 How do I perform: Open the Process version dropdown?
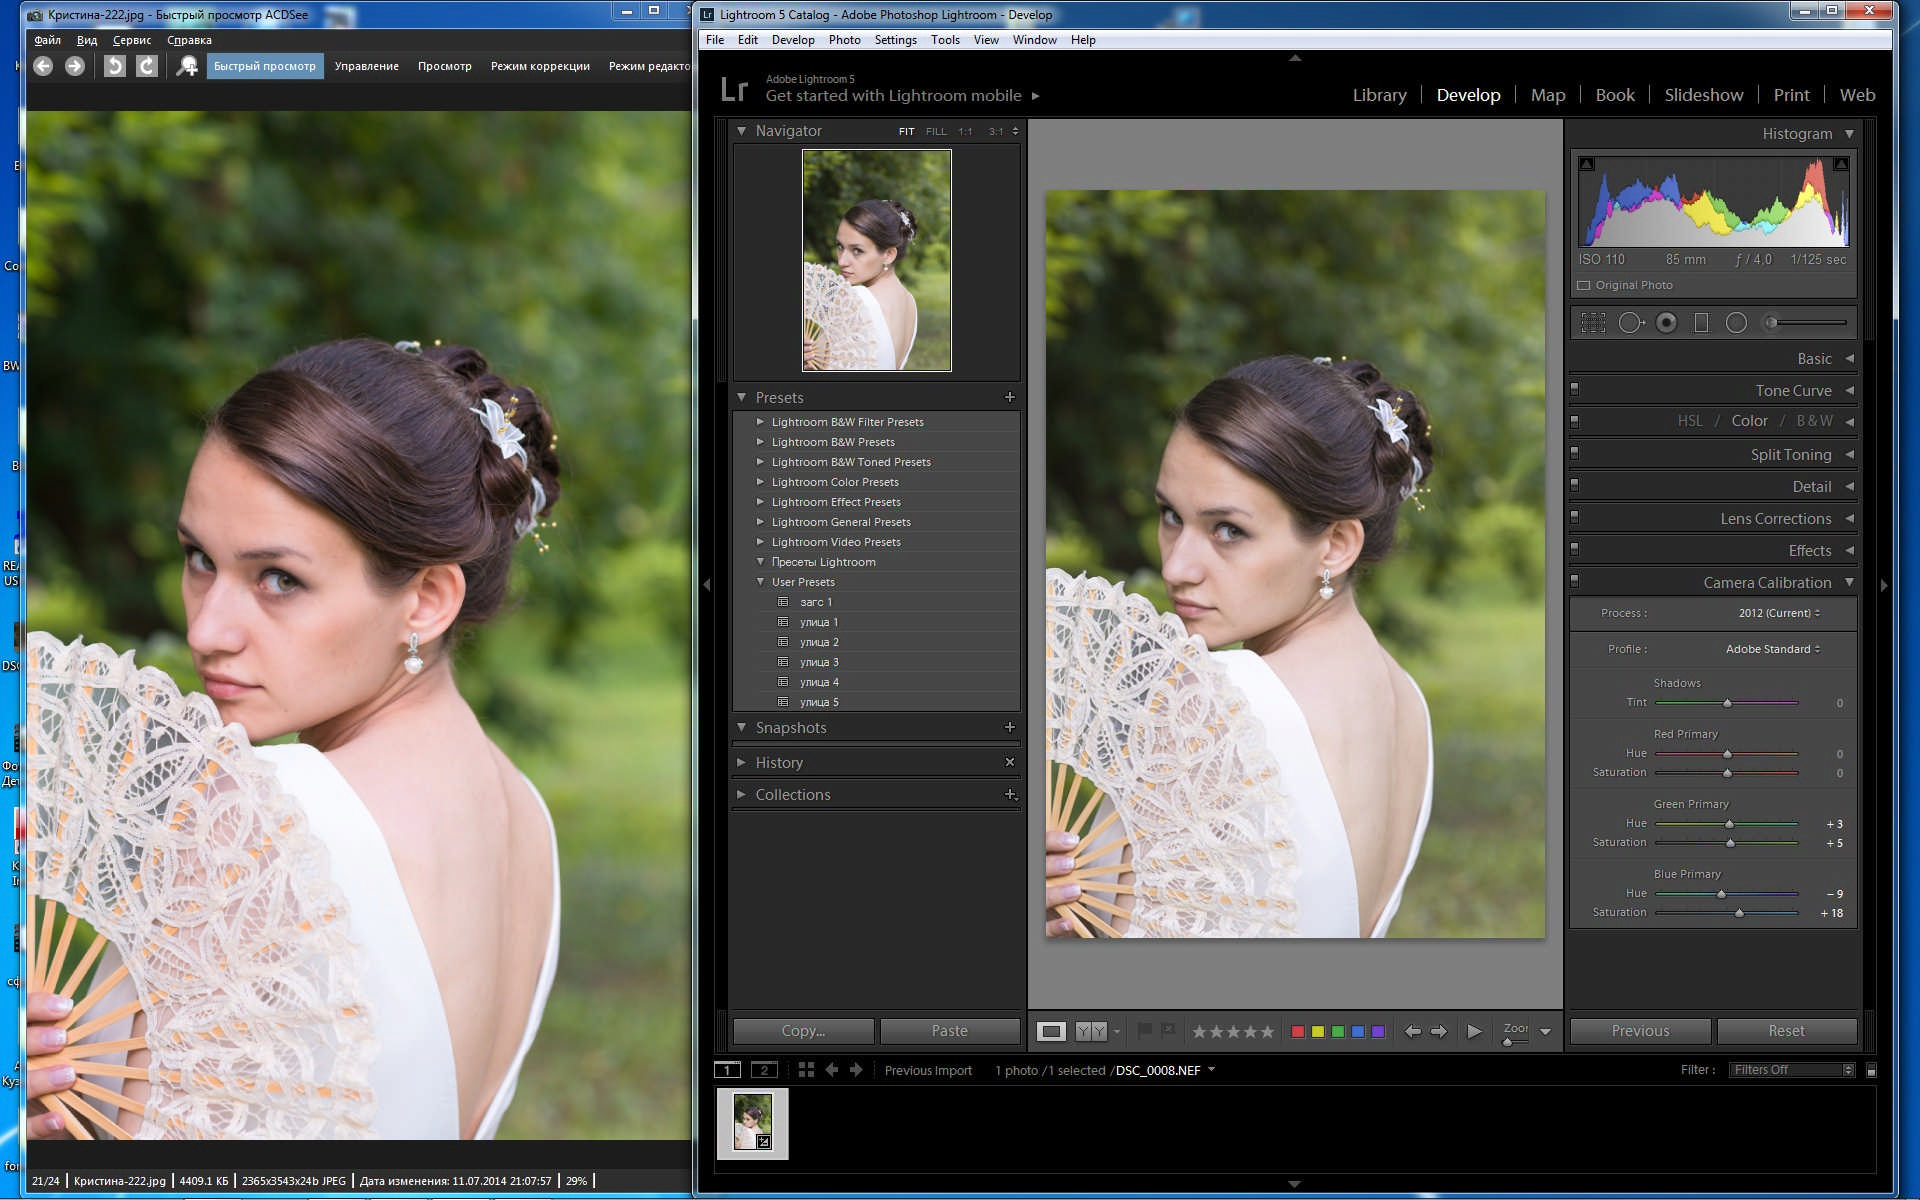(x=1779, y=613)
